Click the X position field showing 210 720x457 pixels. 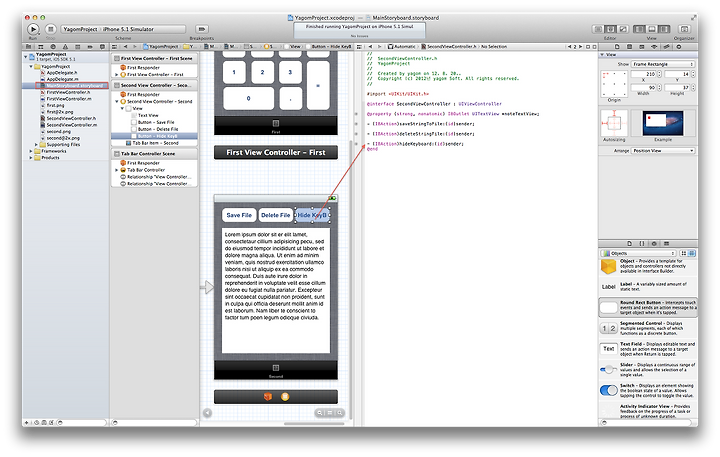pos(644,74)
